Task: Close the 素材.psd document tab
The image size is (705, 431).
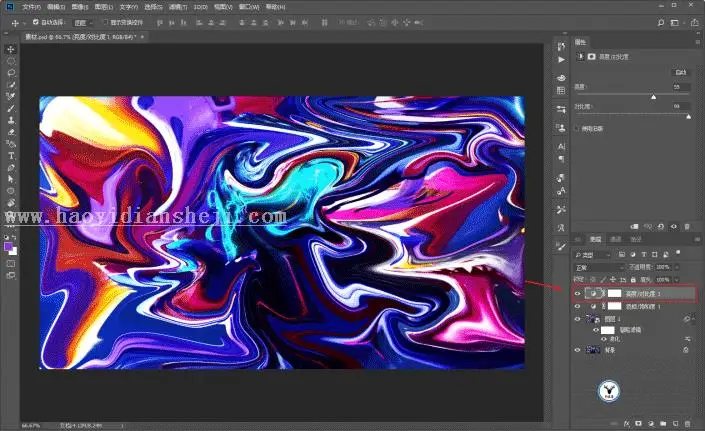Action: tap(143, 37)
